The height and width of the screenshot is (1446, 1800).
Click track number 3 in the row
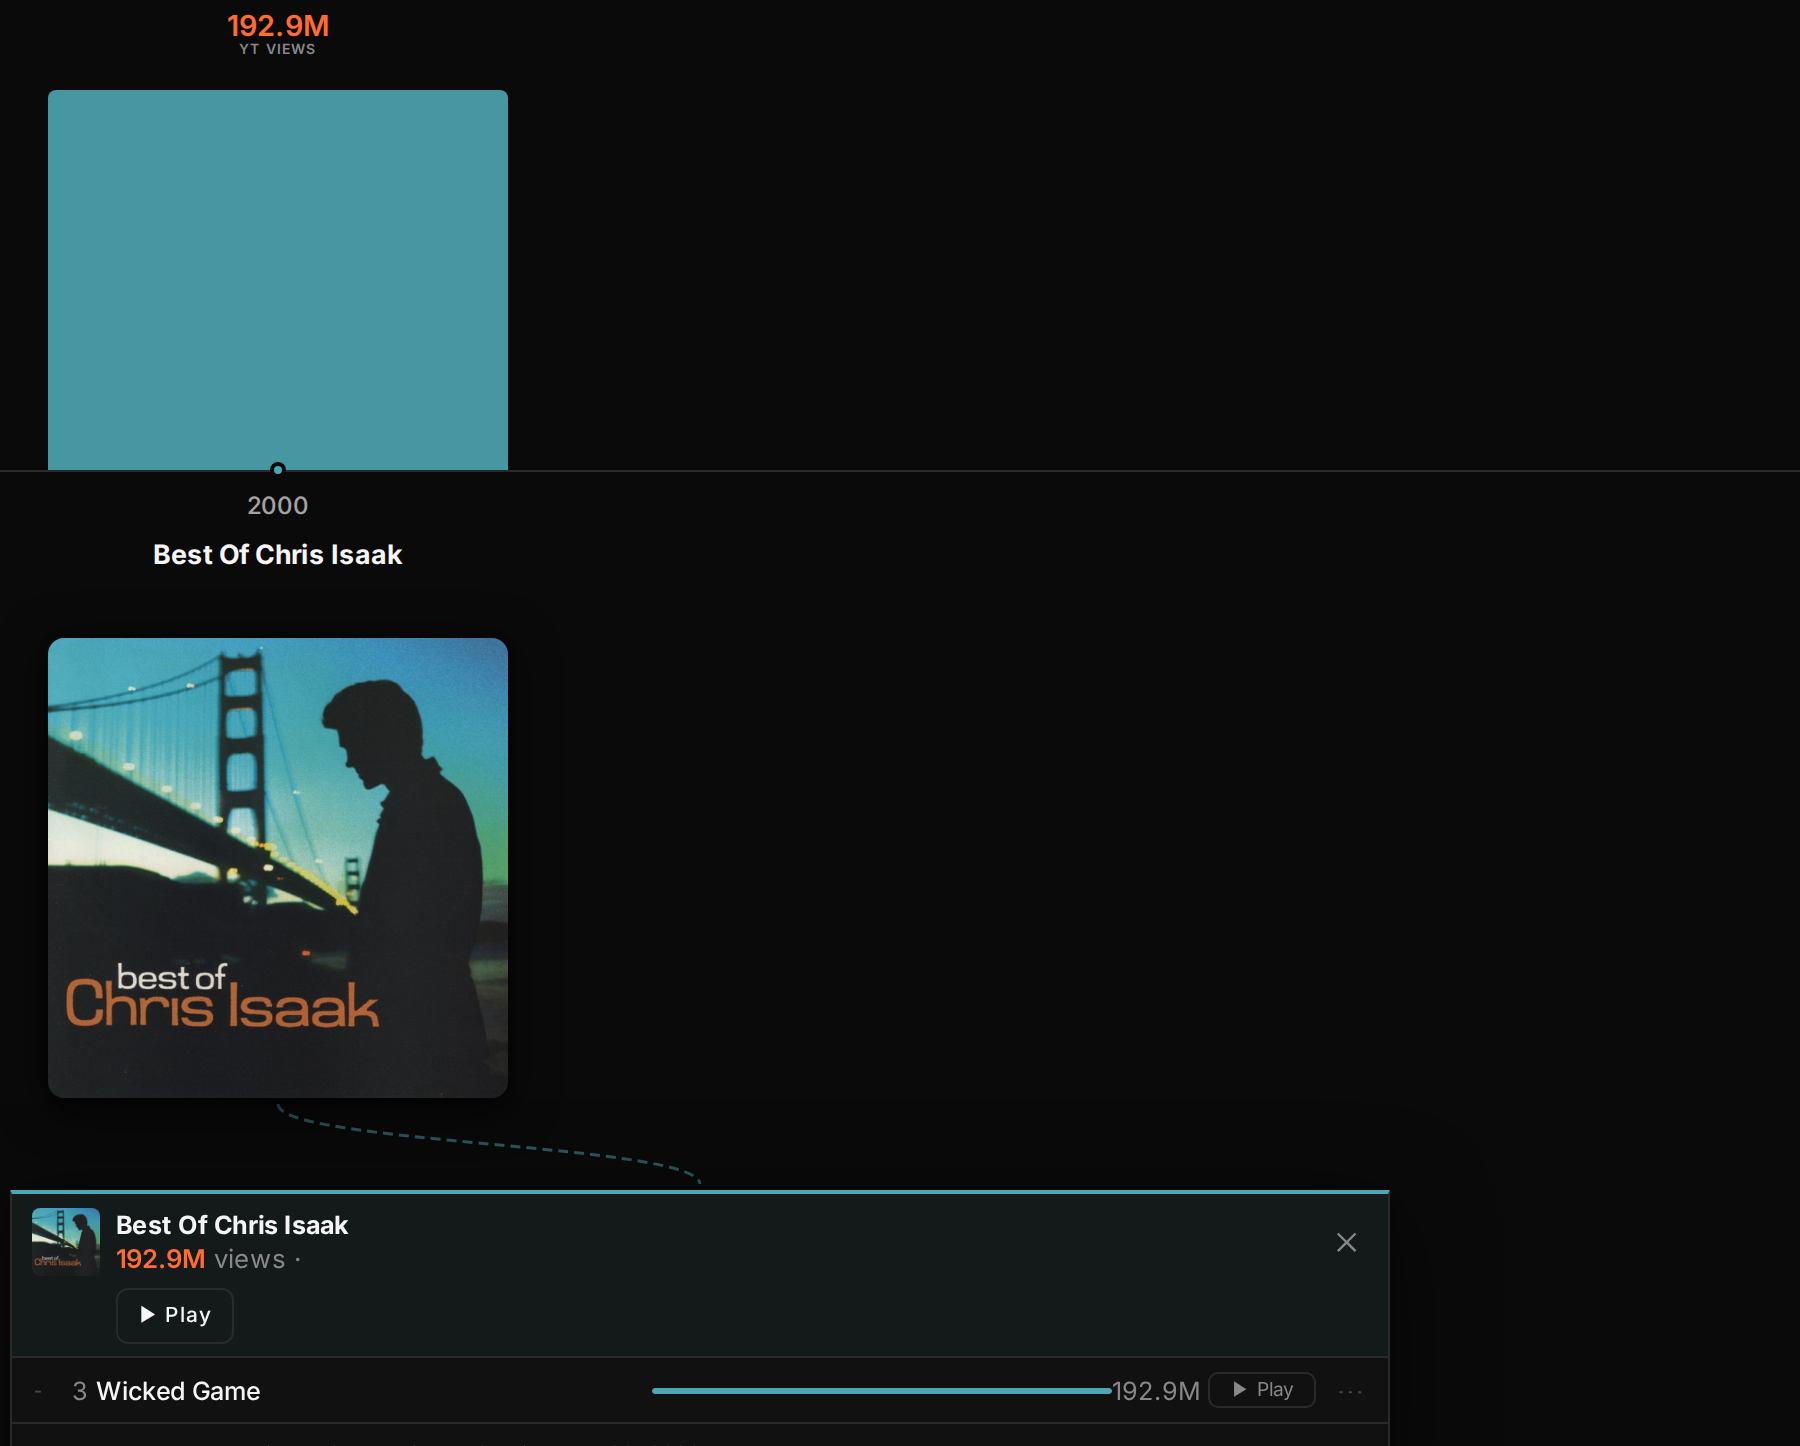pos(80,1391)
